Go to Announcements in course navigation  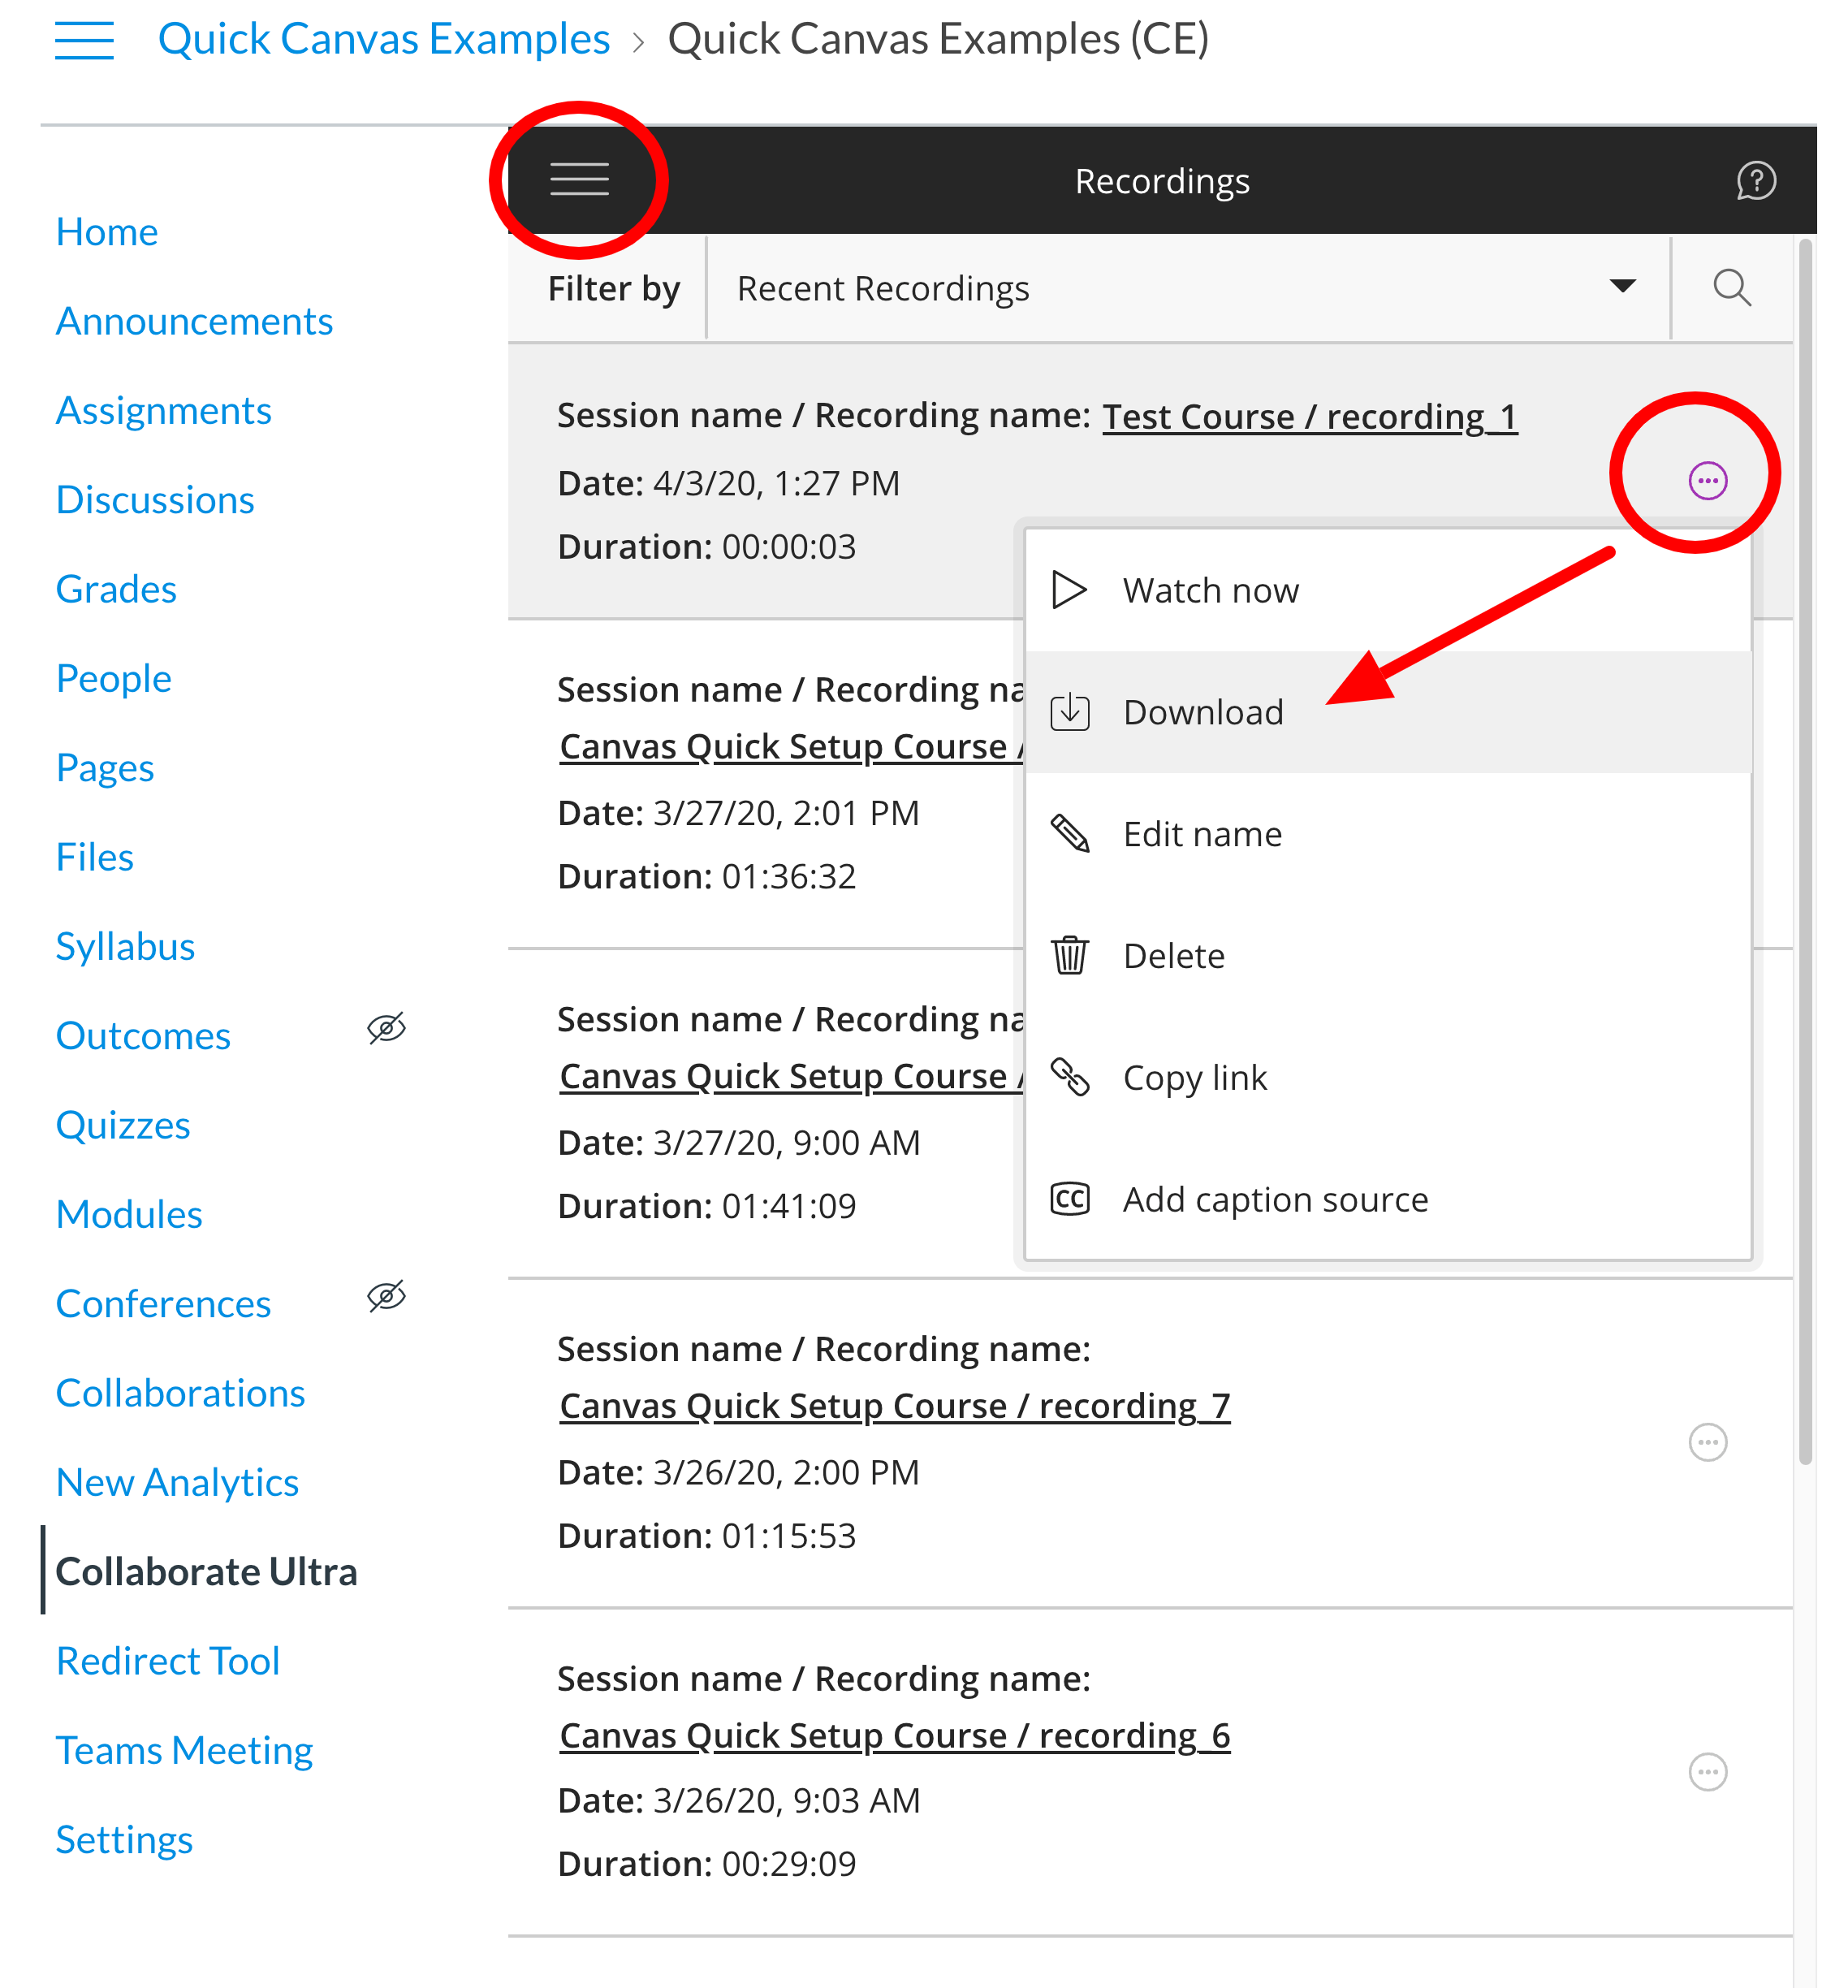pyautogui.click(x=194, y=321)
